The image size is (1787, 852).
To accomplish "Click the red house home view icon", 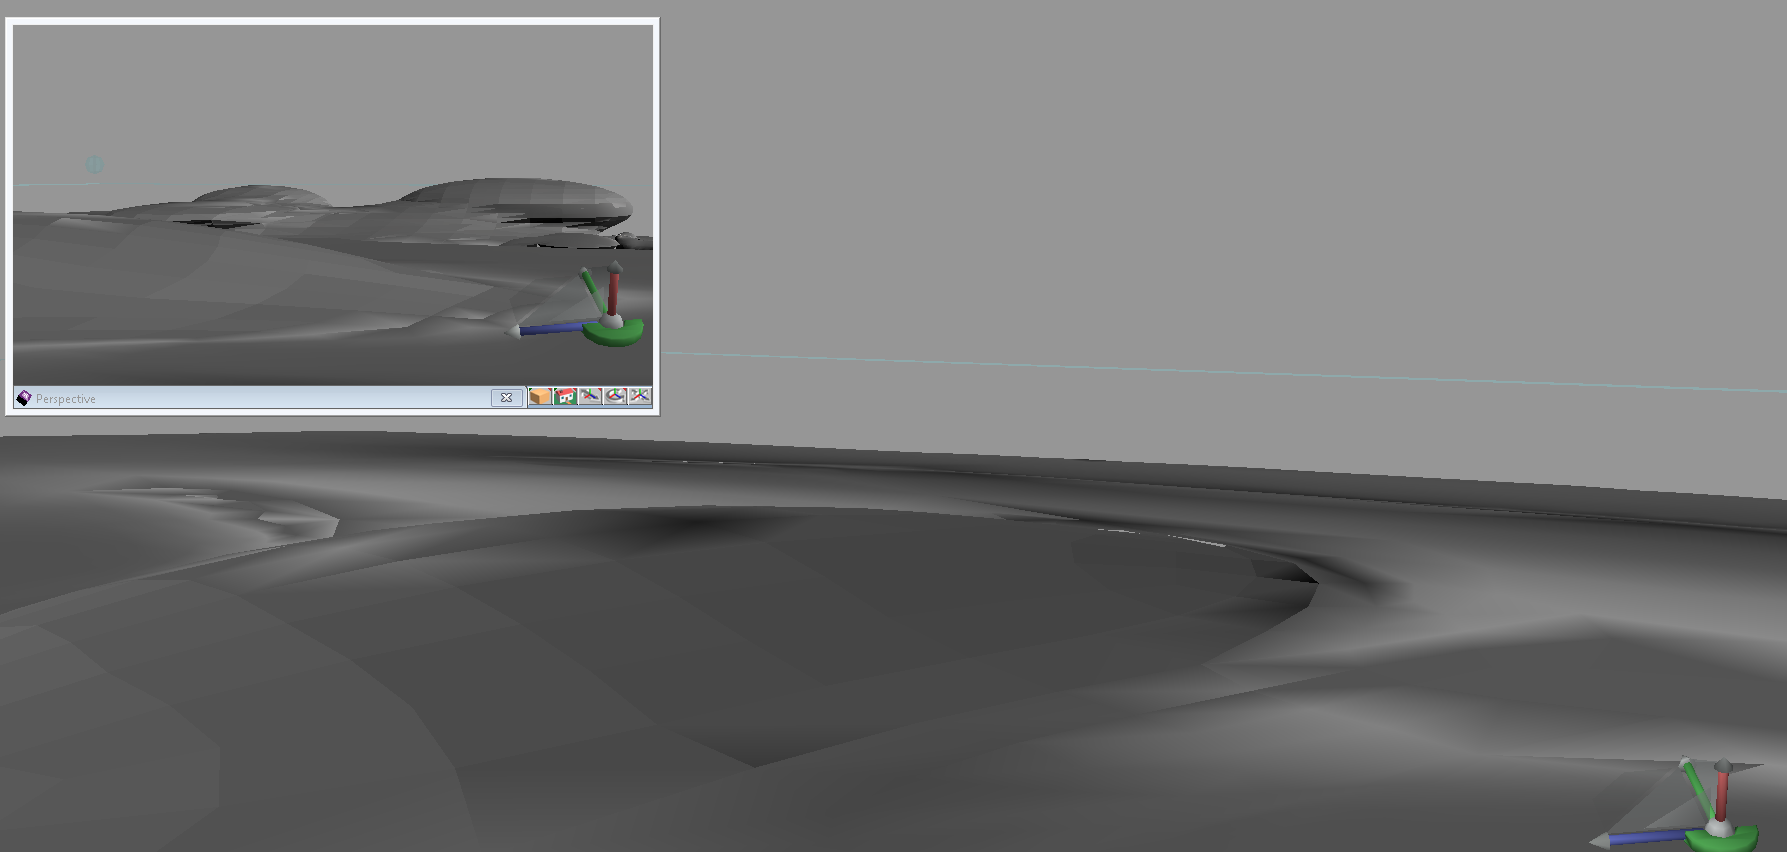I will point(565,397).
